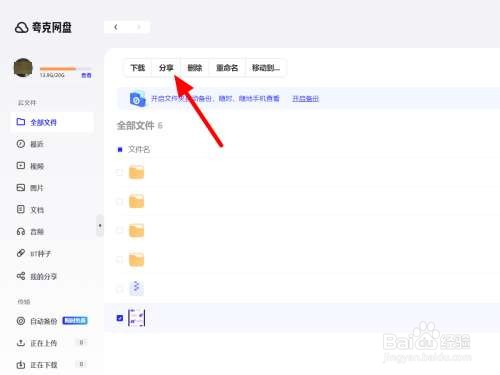500x375 pixels.
Task: Click the 正在下载 count badge
Action: tap(81, 364)
